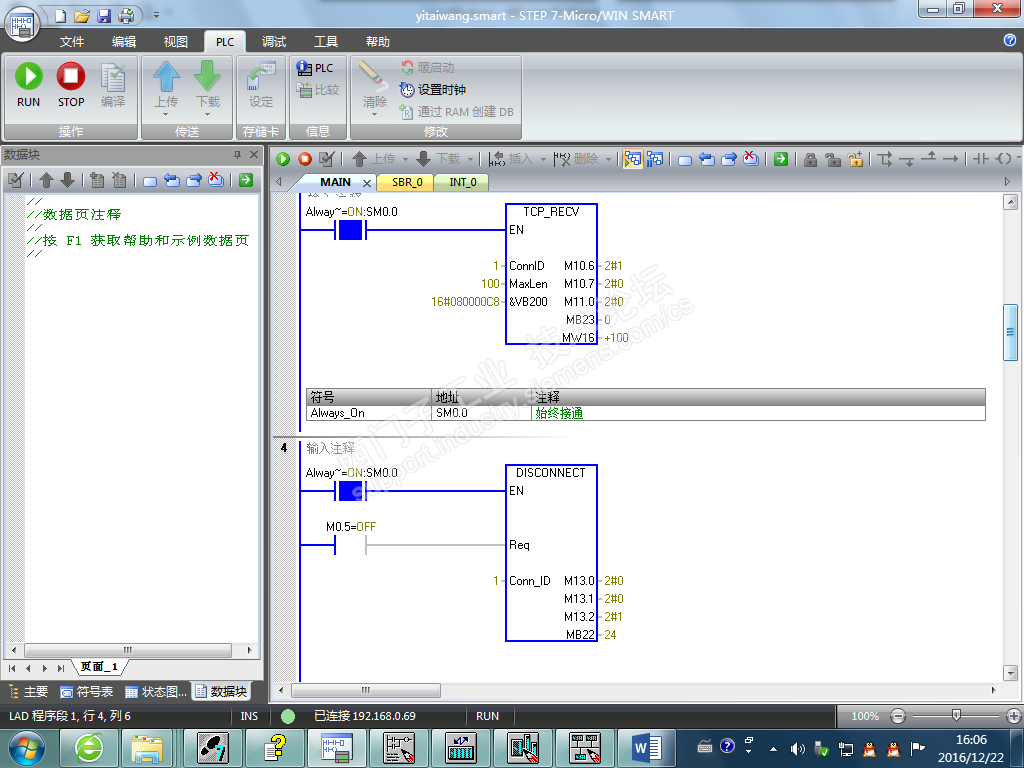Open the 文件 menu tab
The width and height of the screenshot is (1024, 768).
pos(72,42)
